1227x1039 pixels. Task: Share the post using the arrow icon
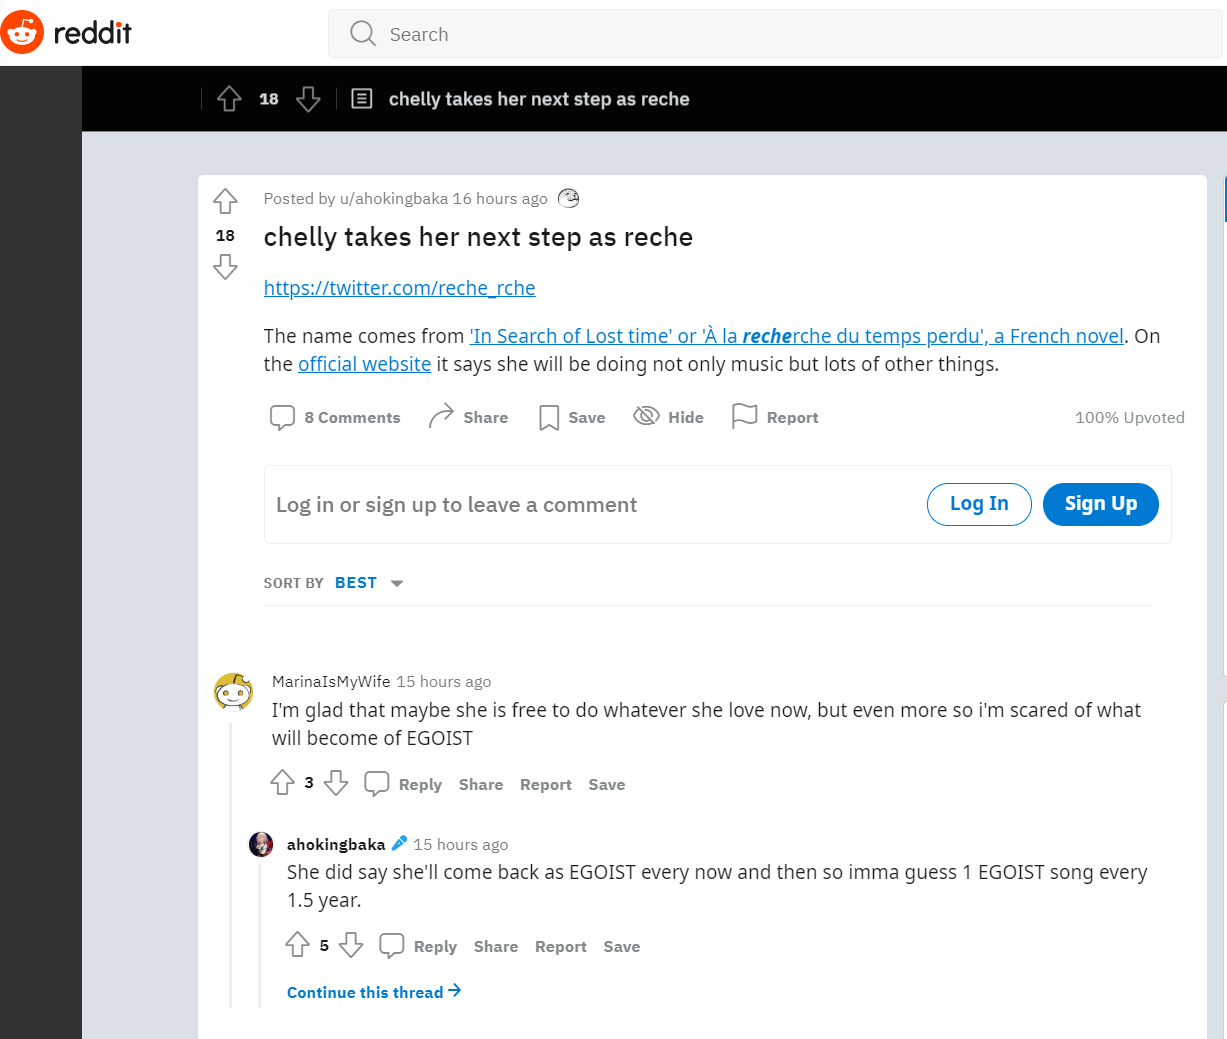[441, 416]
